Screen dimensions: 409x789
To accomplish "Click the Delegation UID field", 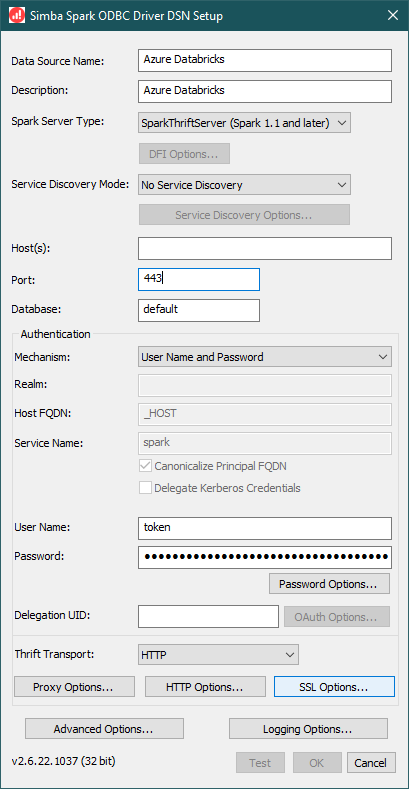I will [208, 617].
